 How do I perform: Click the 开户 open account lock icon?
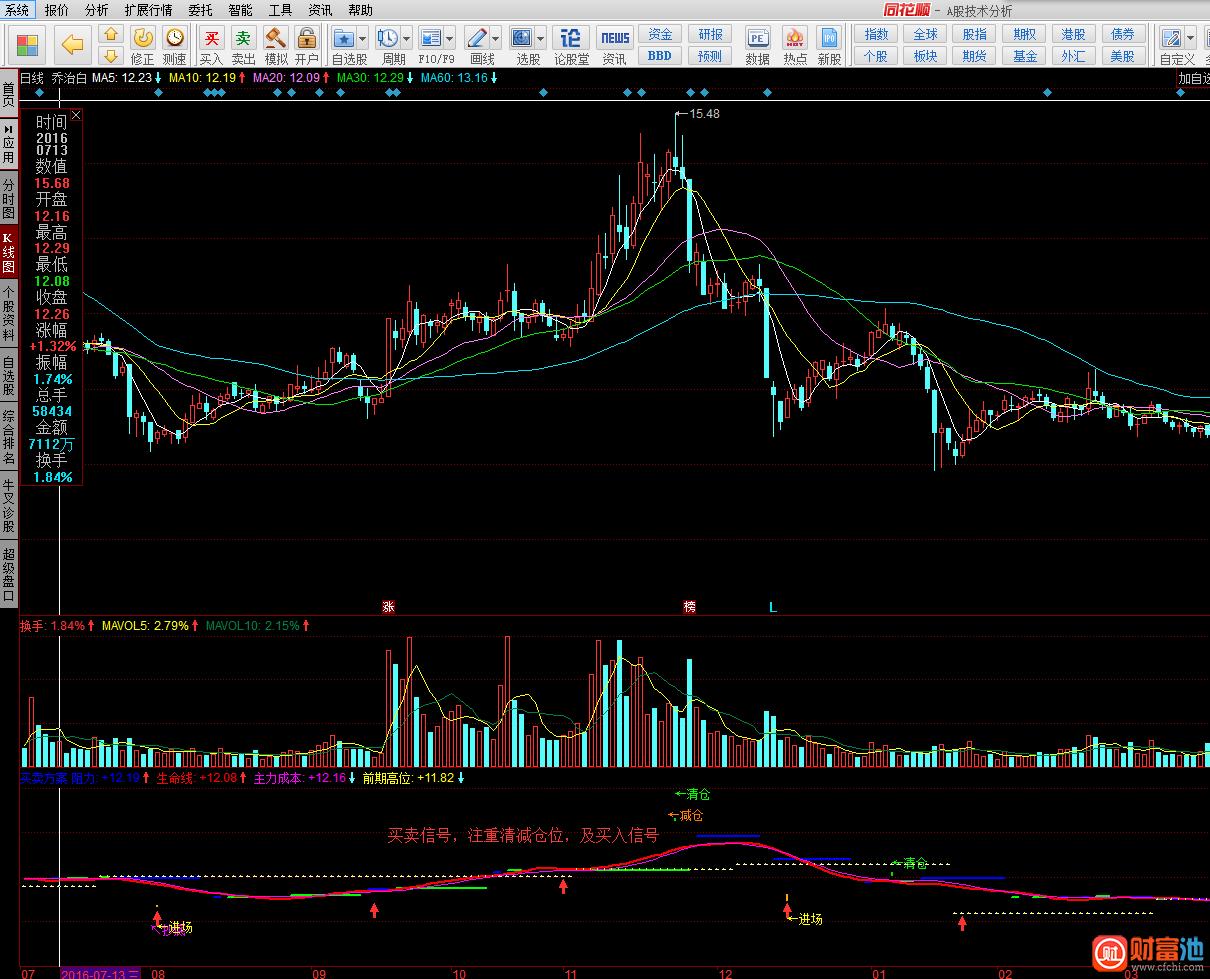point(307,38)
